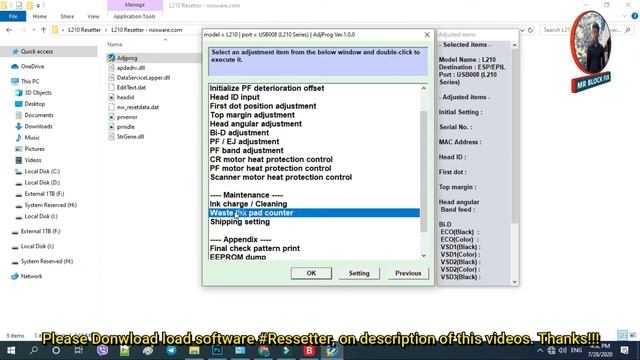Open Network in sidebar
This screenshot has width=640, height=360.
(x=31, y=276)
